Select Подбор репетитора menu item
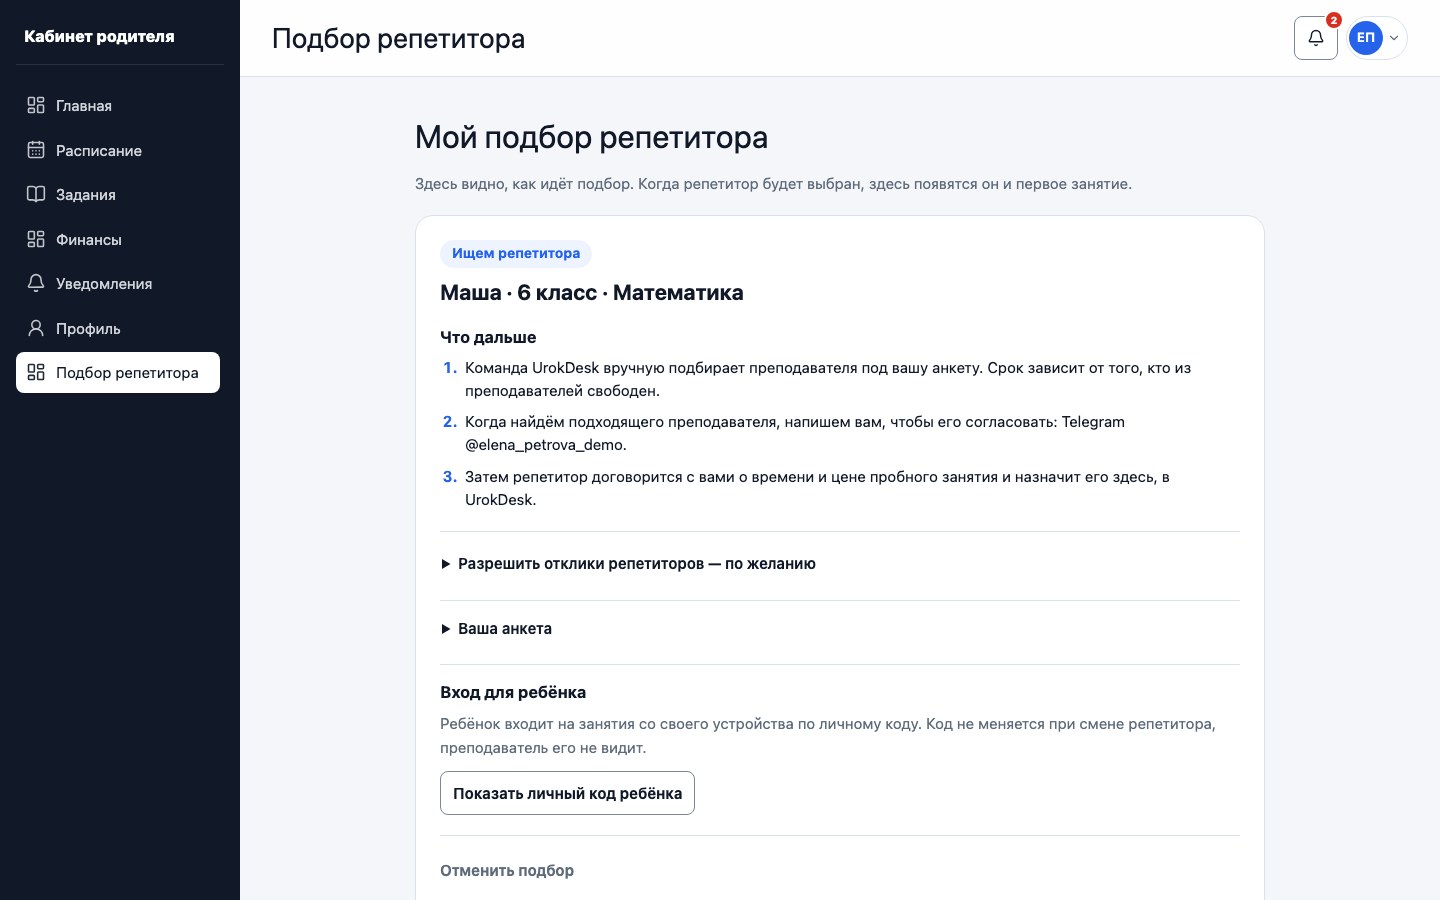This screenshot has width=1440, height=900. [x=118, y=372]
